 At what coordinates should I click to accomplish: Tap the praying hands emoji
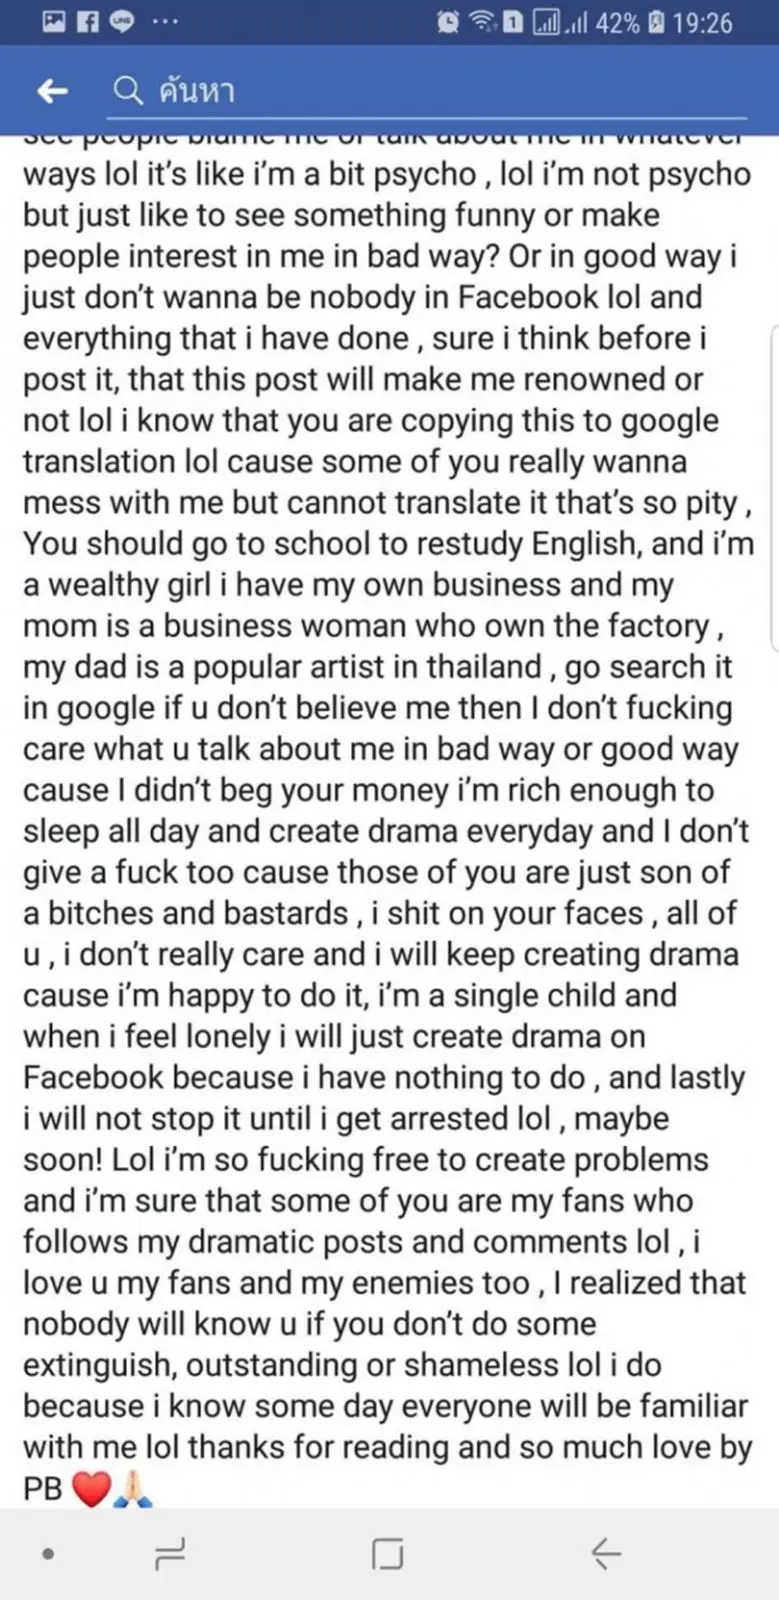coord(133,1489)
